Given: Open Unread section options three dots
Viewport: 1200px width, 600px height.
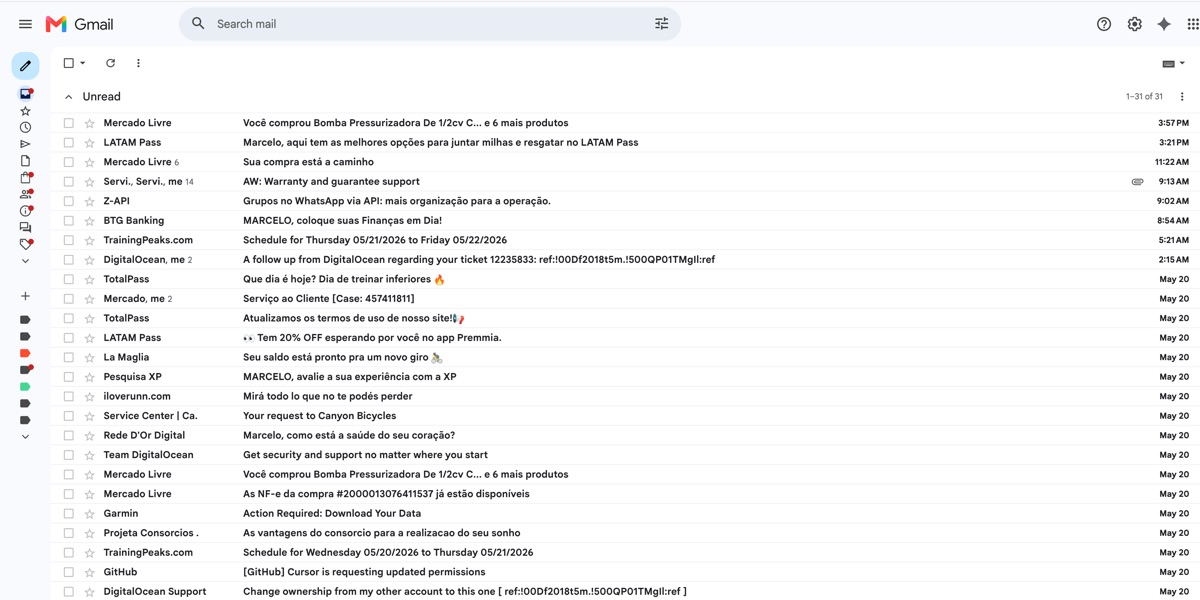Looking at the screenshot, I should 1182,97.
